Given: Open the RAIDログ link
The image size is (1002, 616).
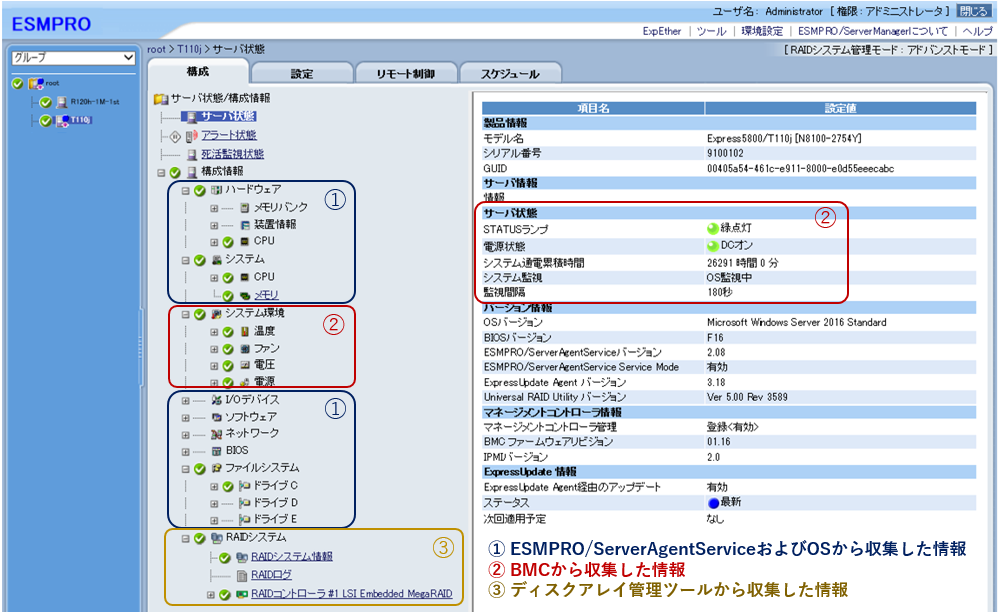Looking at the screenshot, I should click(x=271, y=575).
